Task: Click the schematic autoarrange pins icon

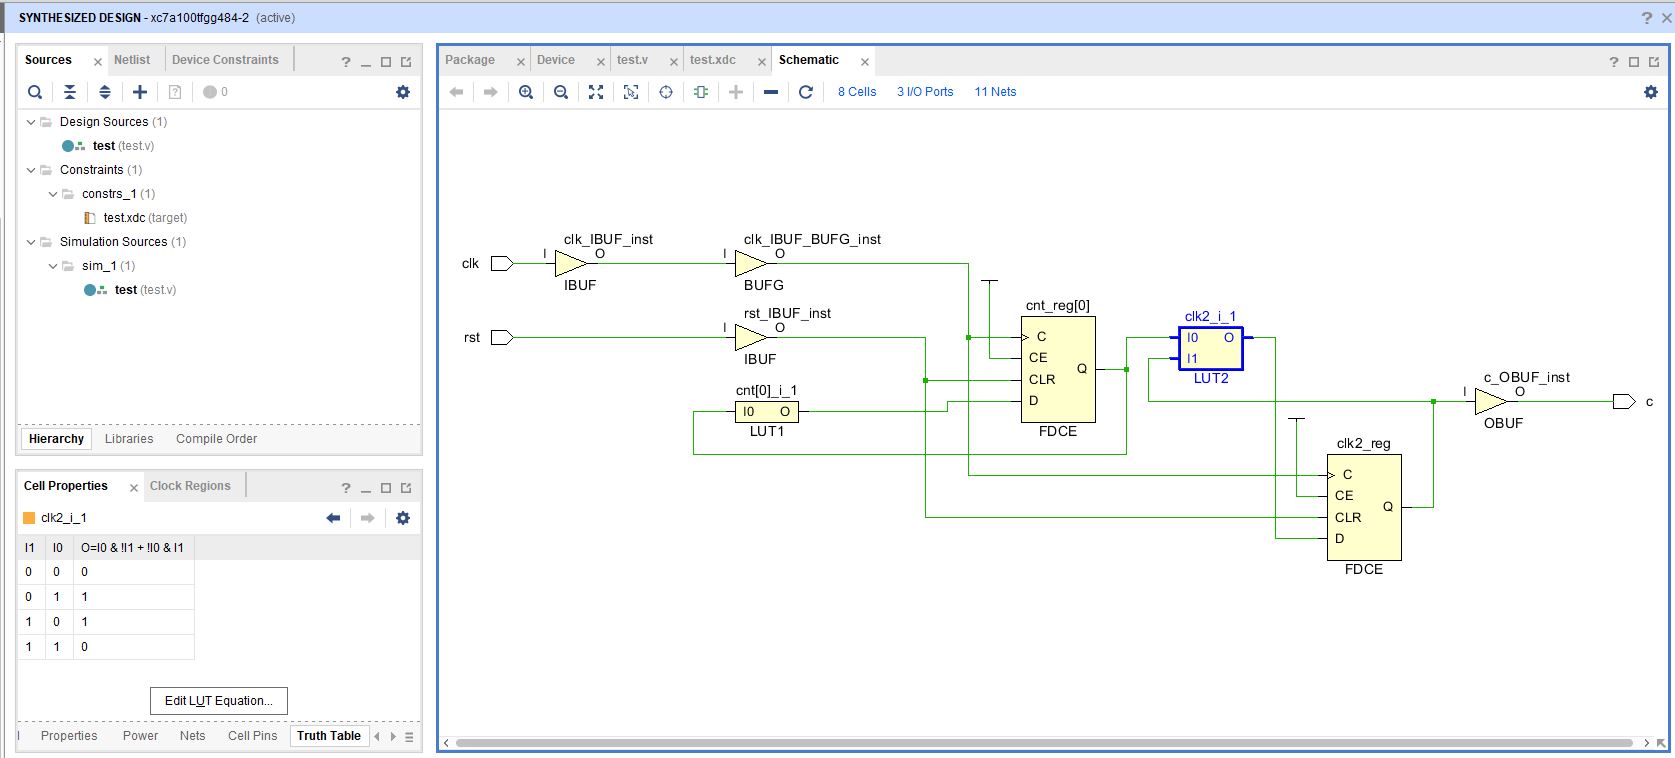Action: 700,92
